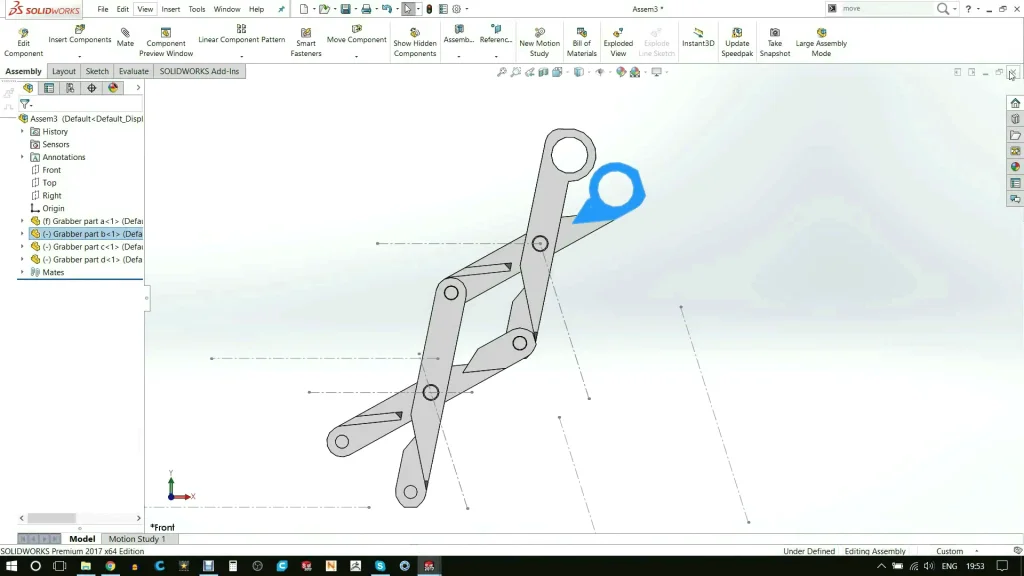Open FeatureManager Design Tree tab
This screenshot has width=1024, height=576.
[x=28, y=88]
